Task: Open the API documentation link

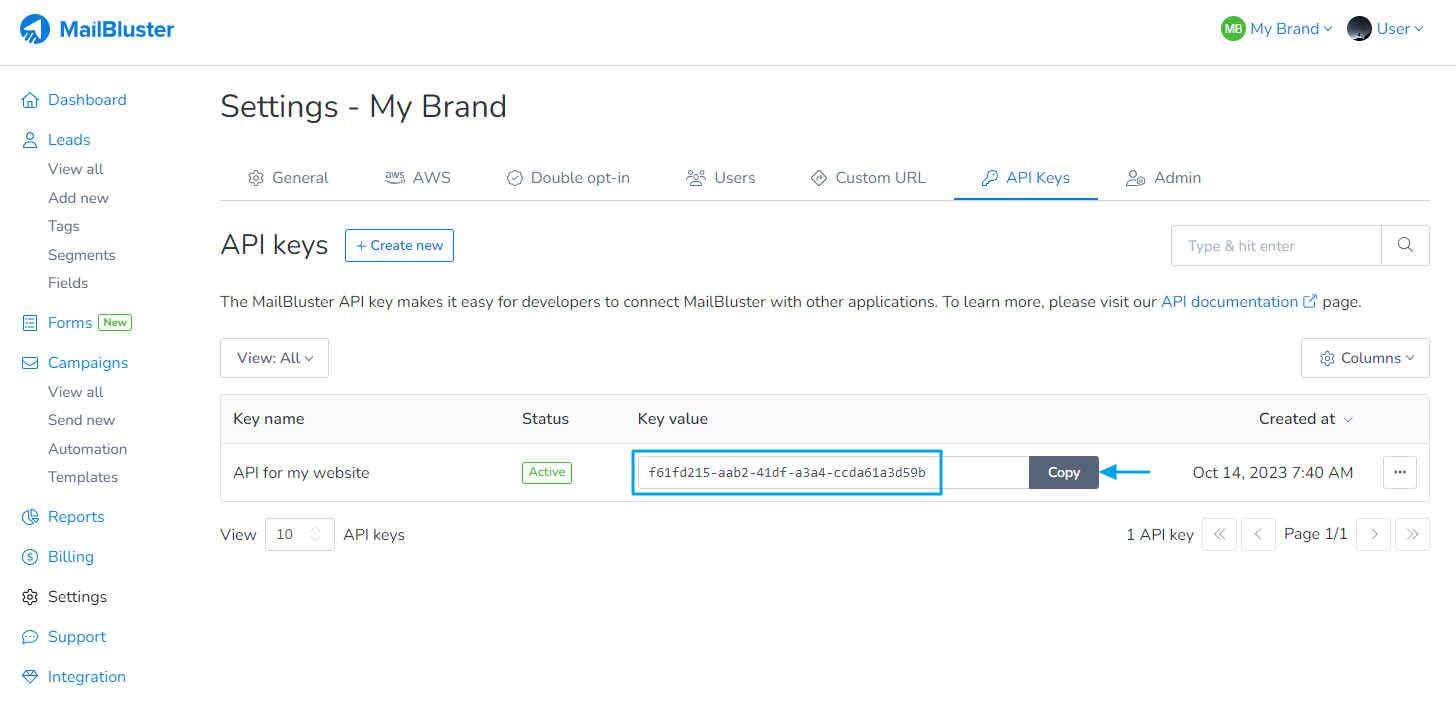Action: tap(1239, 301)
